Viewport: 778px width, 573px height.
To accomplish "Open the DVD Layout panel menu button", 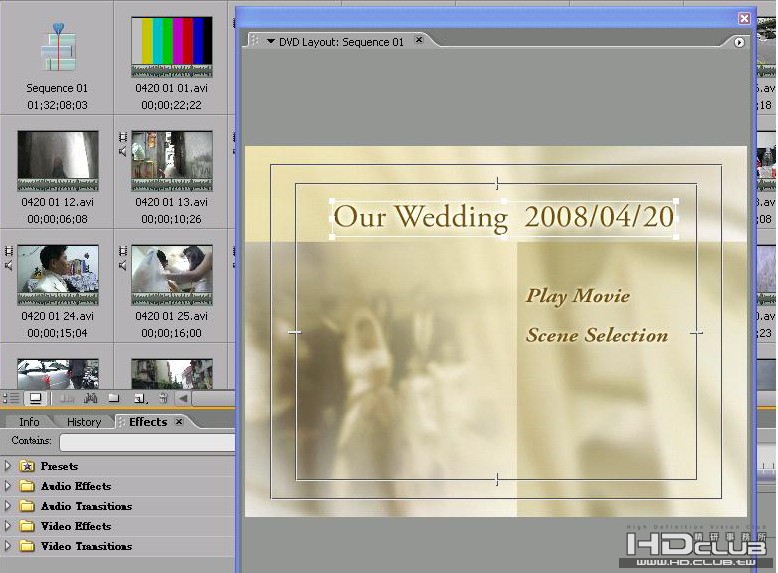I will pyautogui.click(x=739, y=42).
